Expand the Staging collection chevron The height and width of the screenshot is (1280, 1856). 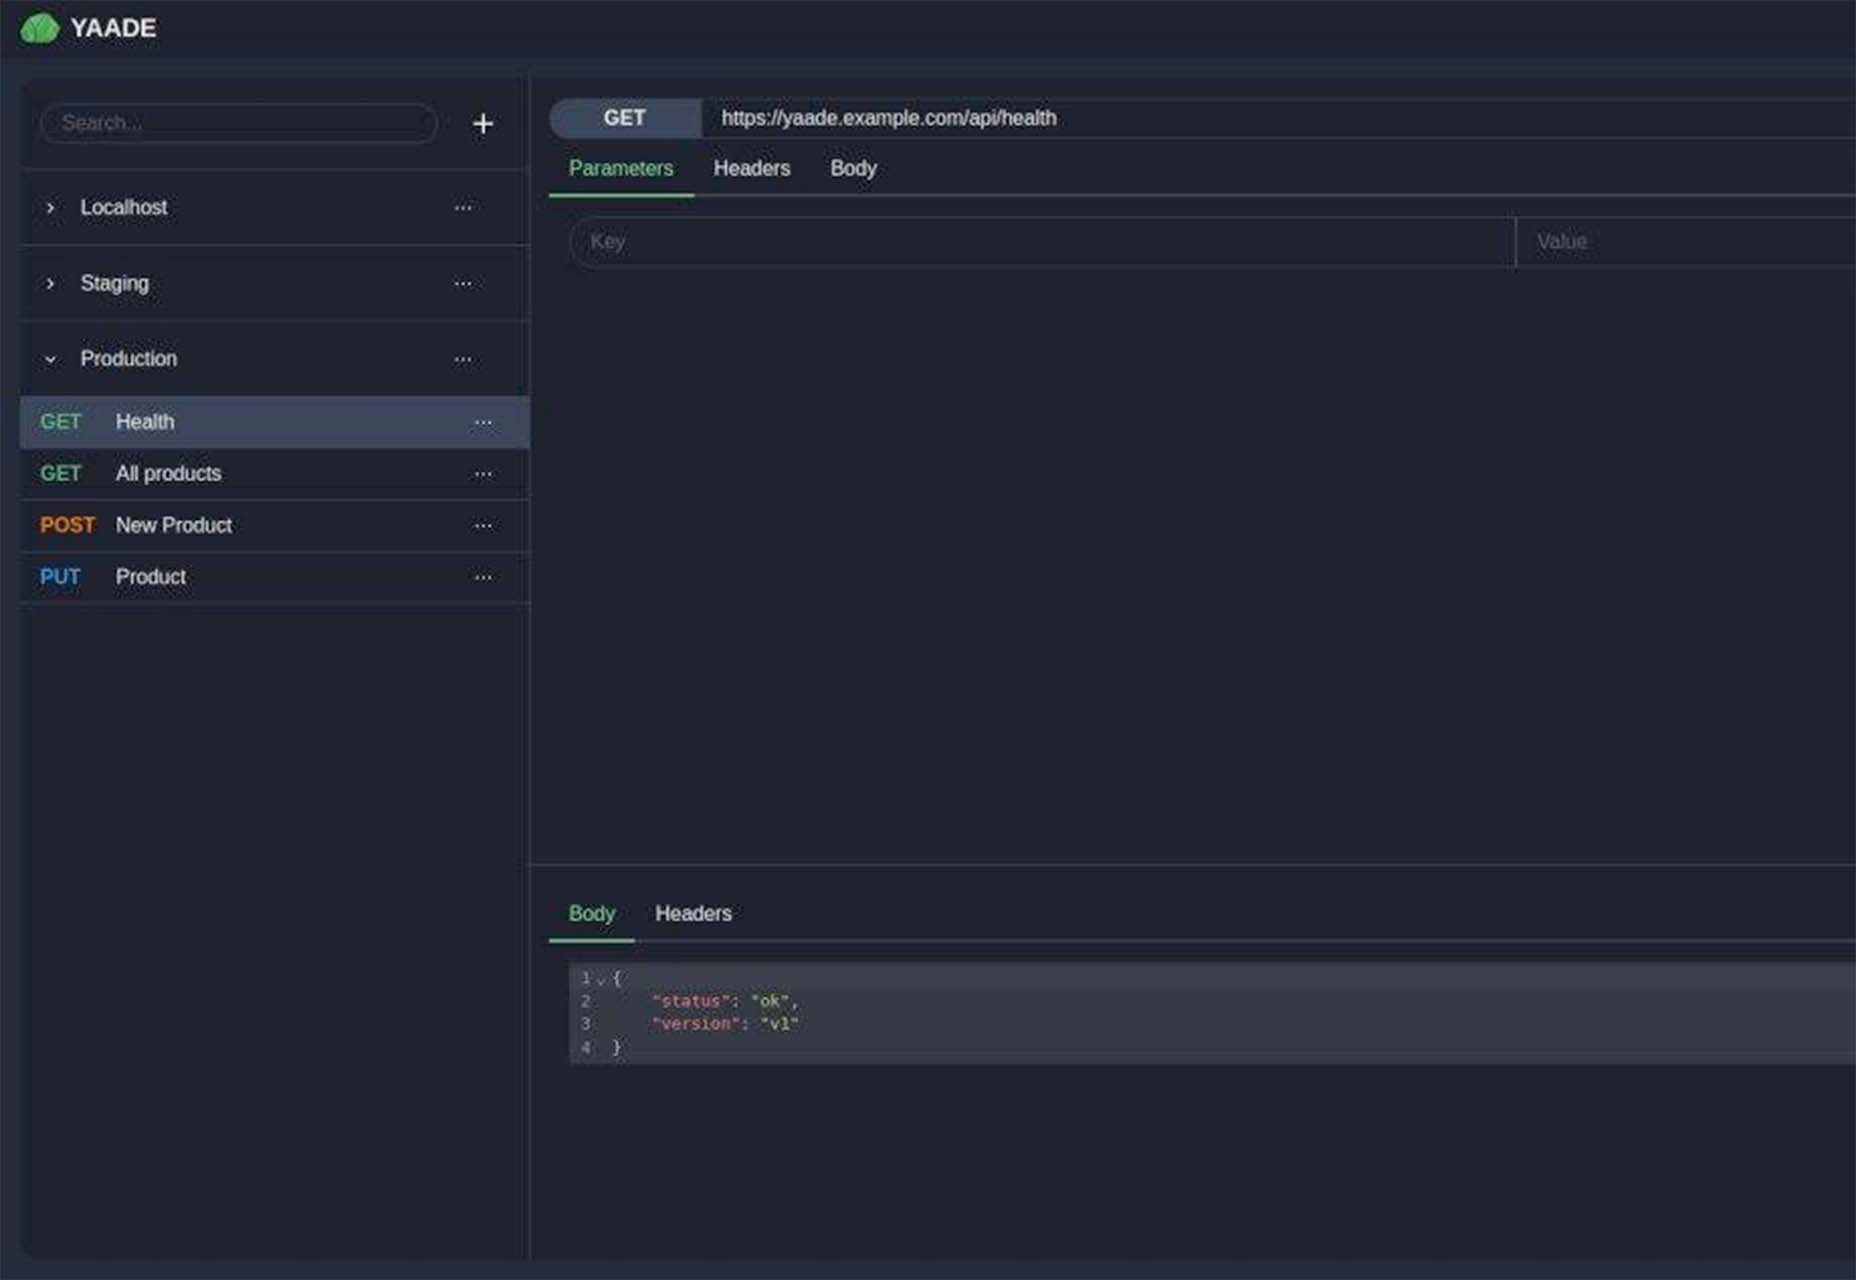50,284
